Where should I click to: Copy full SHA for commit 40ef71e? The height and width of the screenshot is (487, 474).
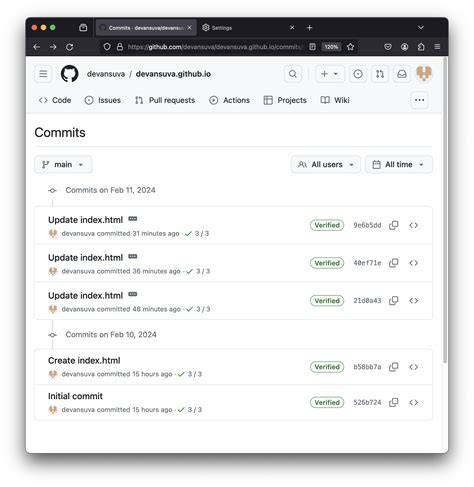pyautogui.click(x=394, y=263)
